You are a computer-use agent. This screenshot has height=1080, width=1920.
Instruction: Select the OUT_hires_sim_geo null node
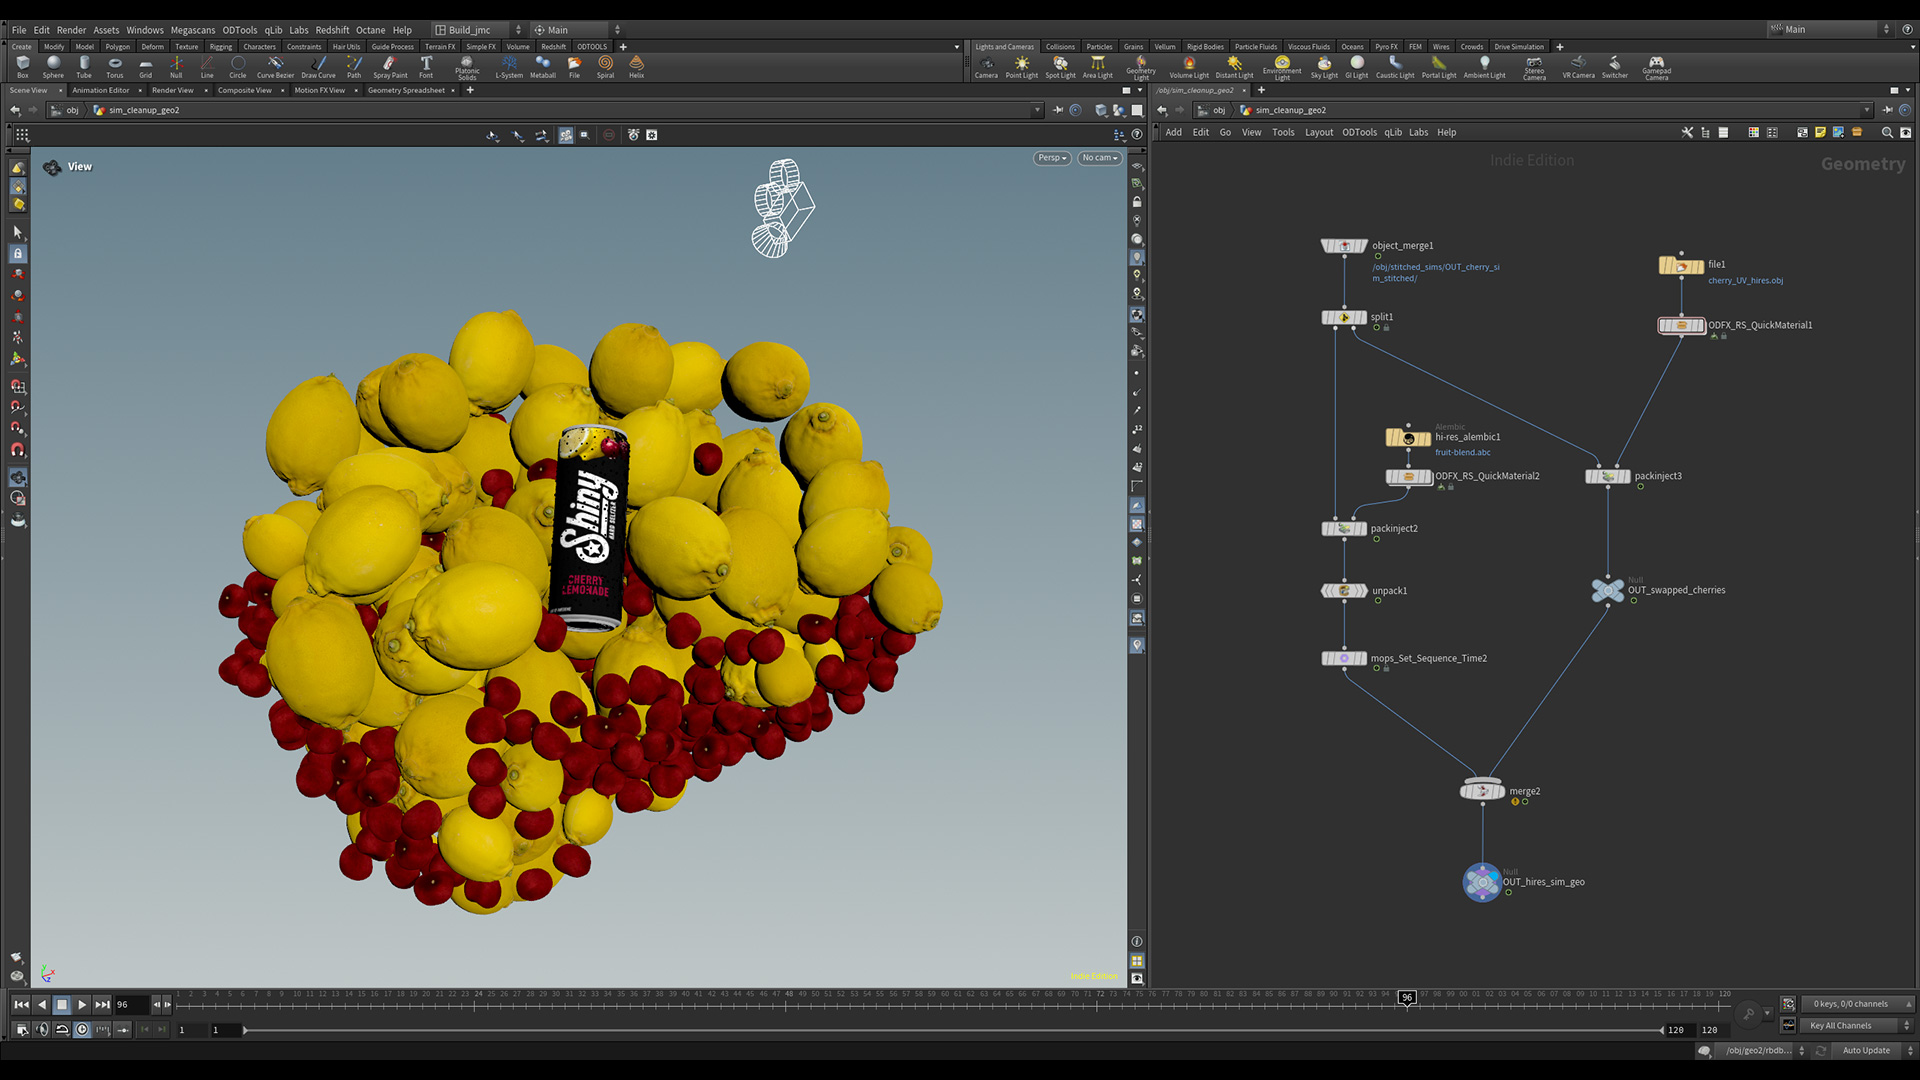pyautogui.click(x=1482, y=882)
